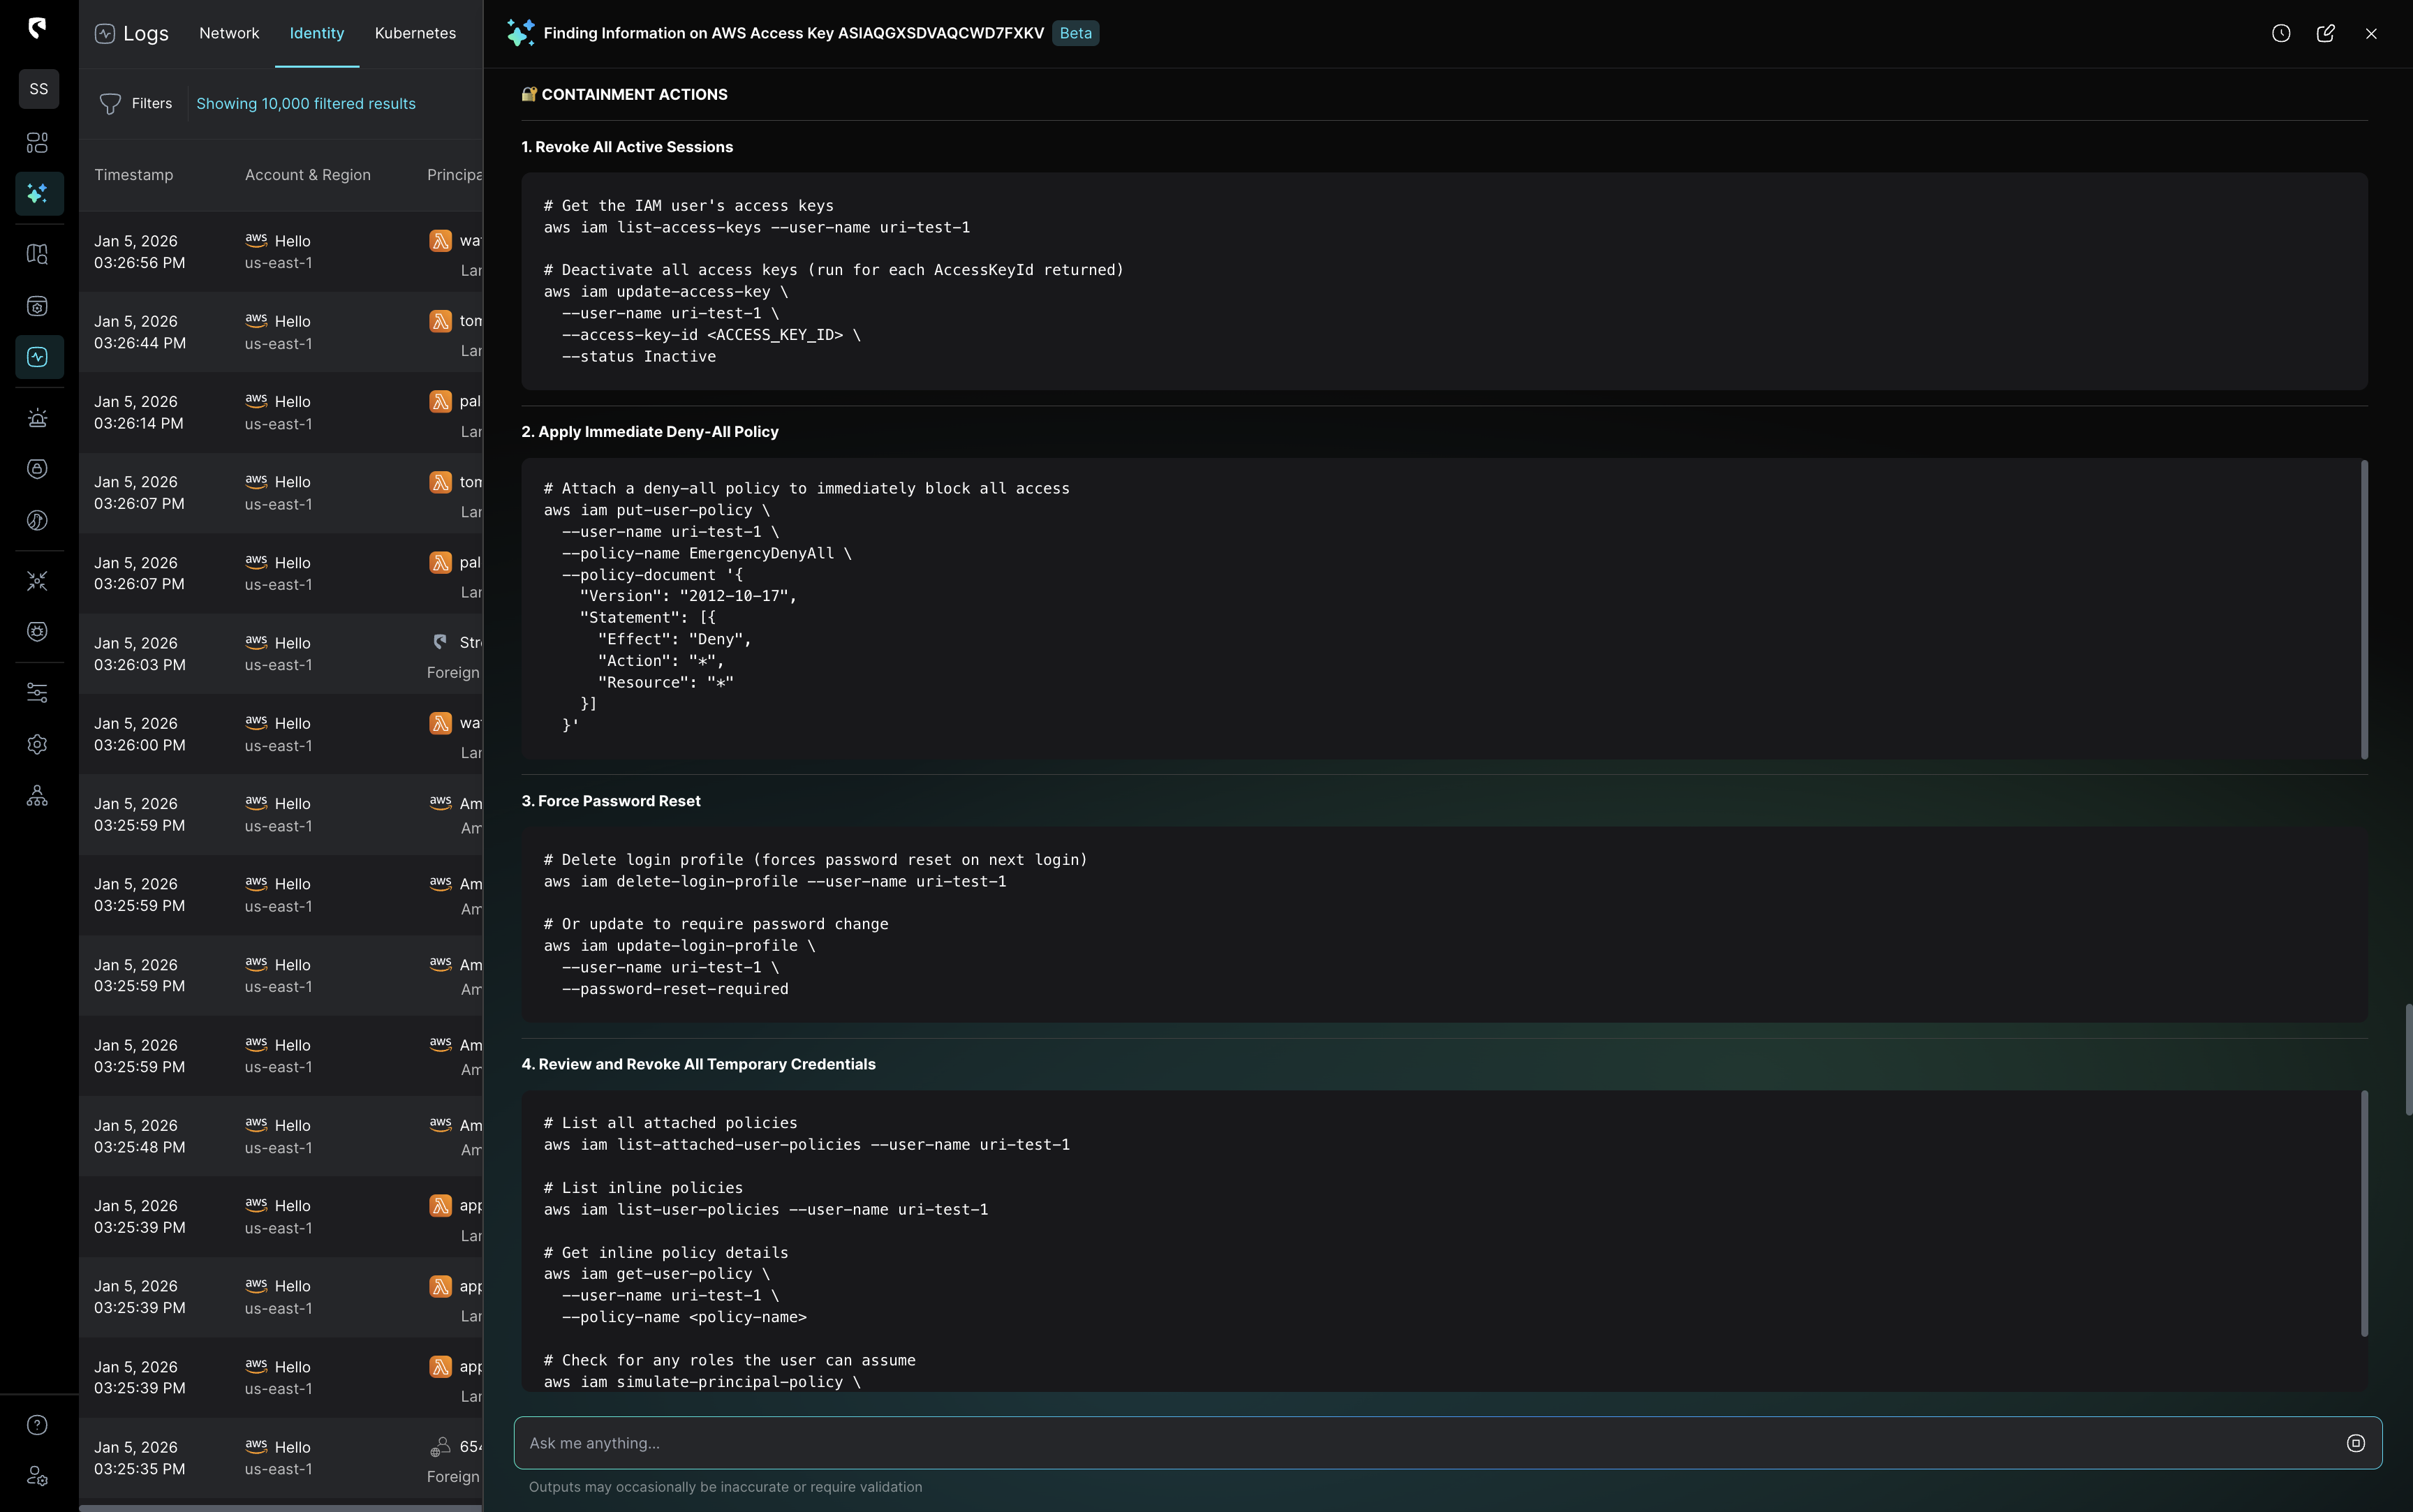
Task: Select the Identity tab
Action: (317, 33)
